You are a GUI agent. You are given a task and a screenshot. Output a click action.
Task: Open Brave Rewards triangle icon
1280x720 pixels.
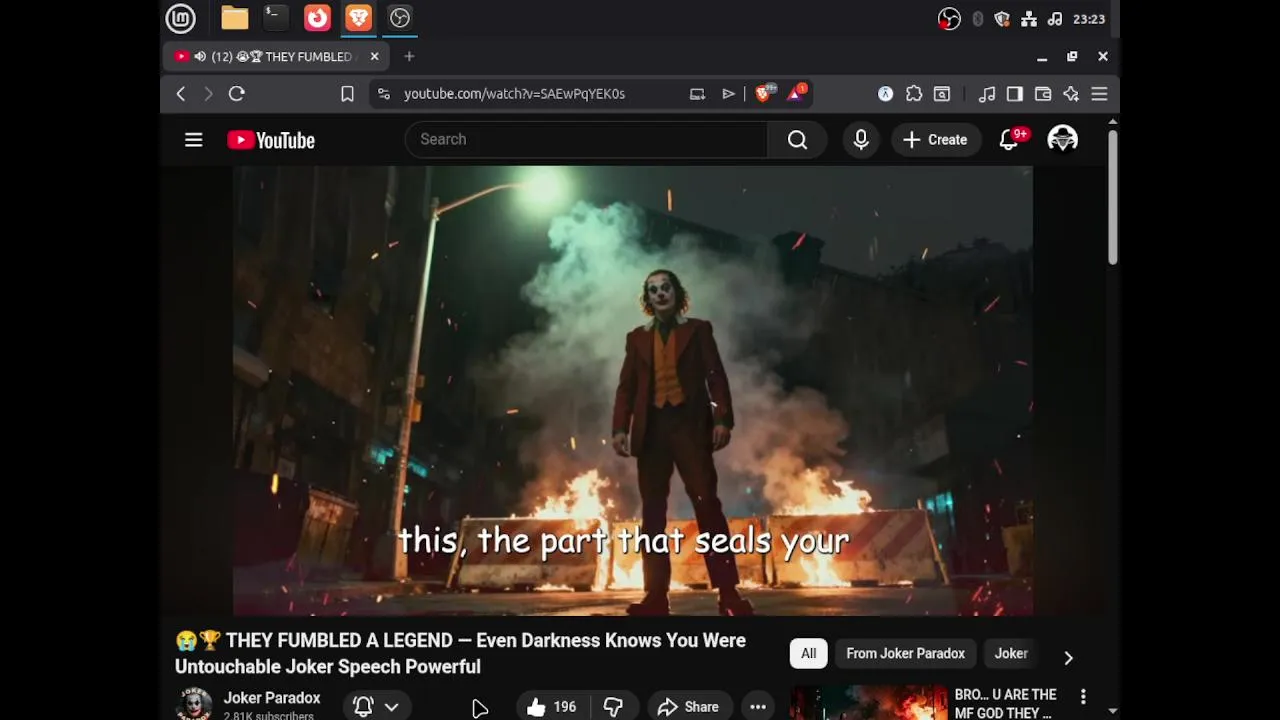point(797,93)
